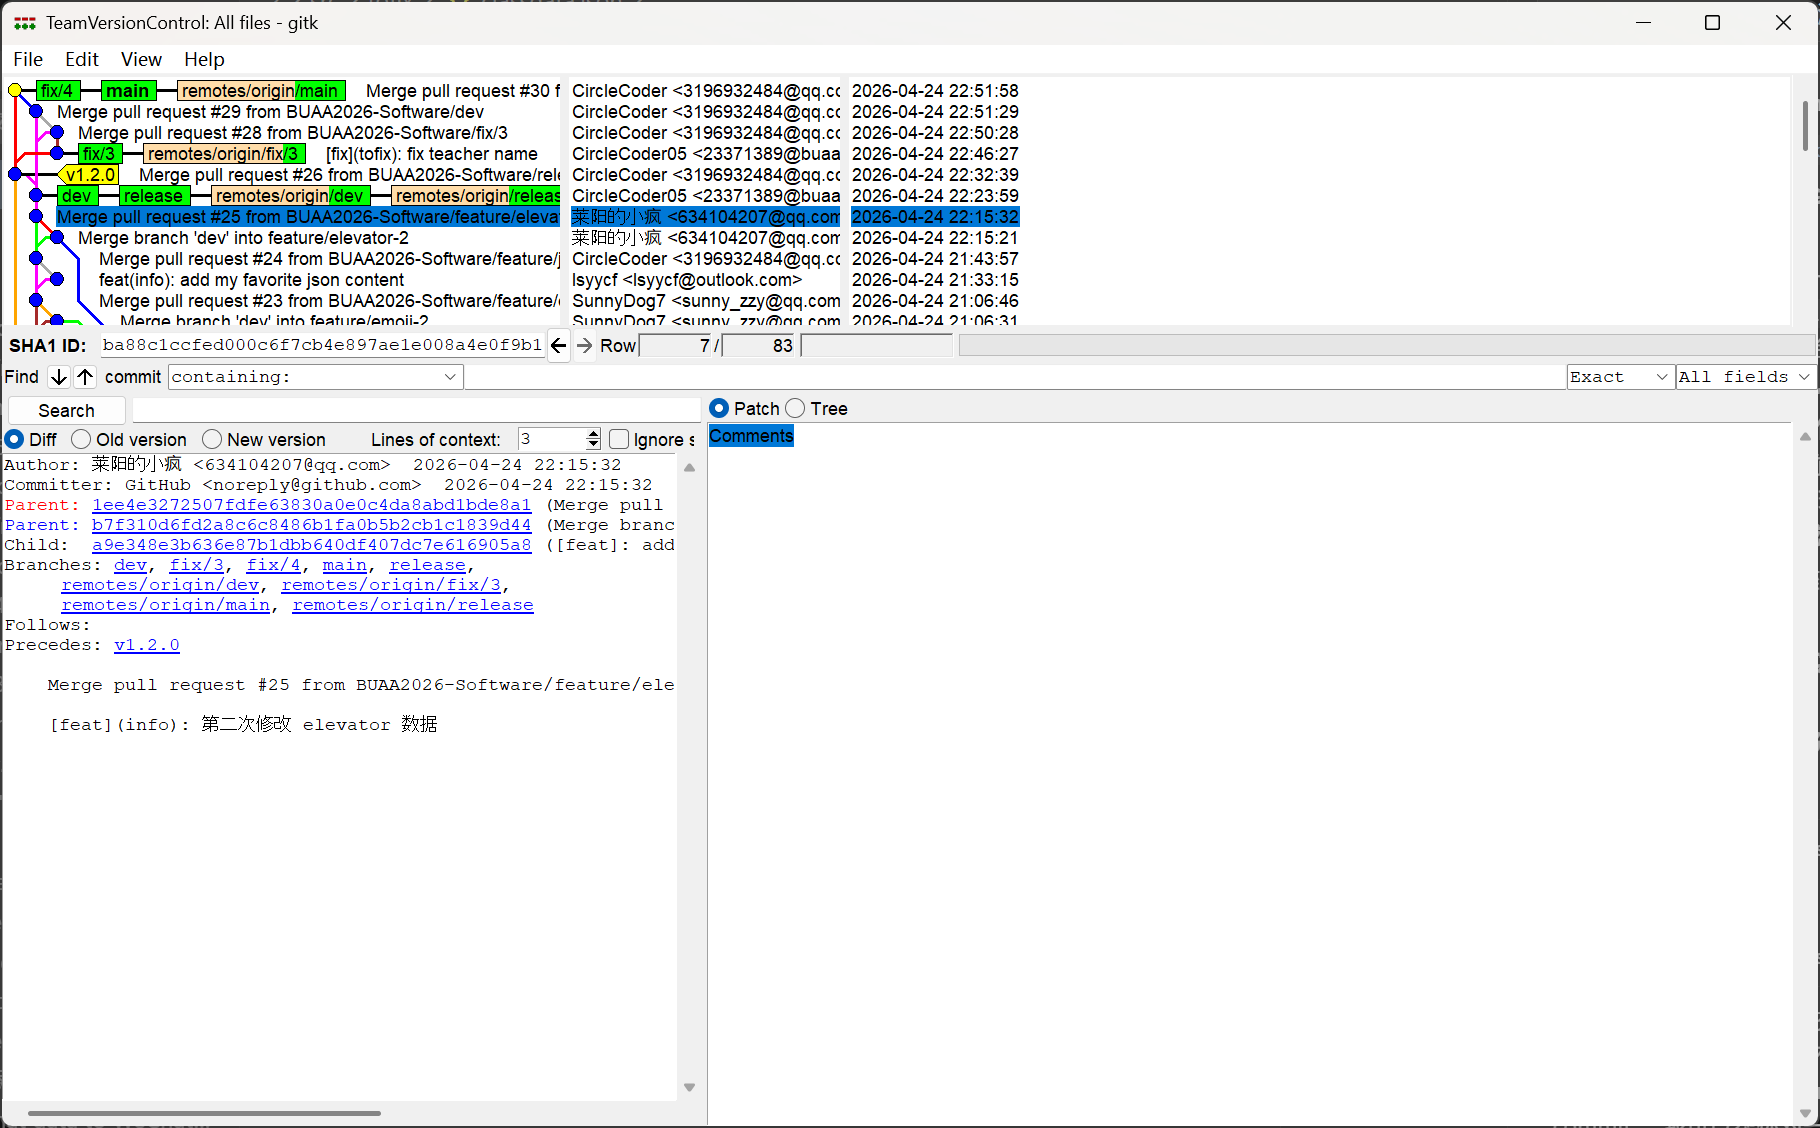Open the Exact match type dropdown
This screenshot has width=1820, height=1128.
click(x=1619, y=377)
